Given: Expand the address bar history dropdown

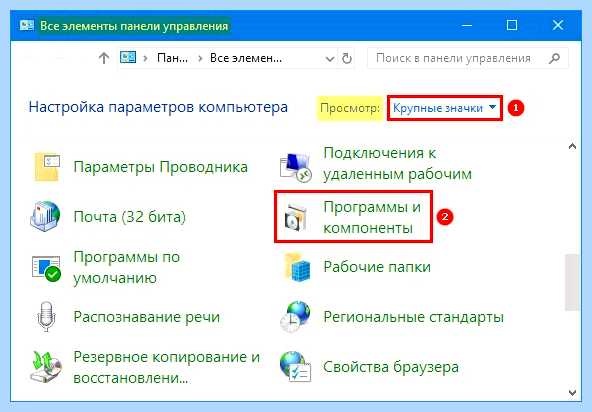Looking at the screenshot, I should pos(330,59).
